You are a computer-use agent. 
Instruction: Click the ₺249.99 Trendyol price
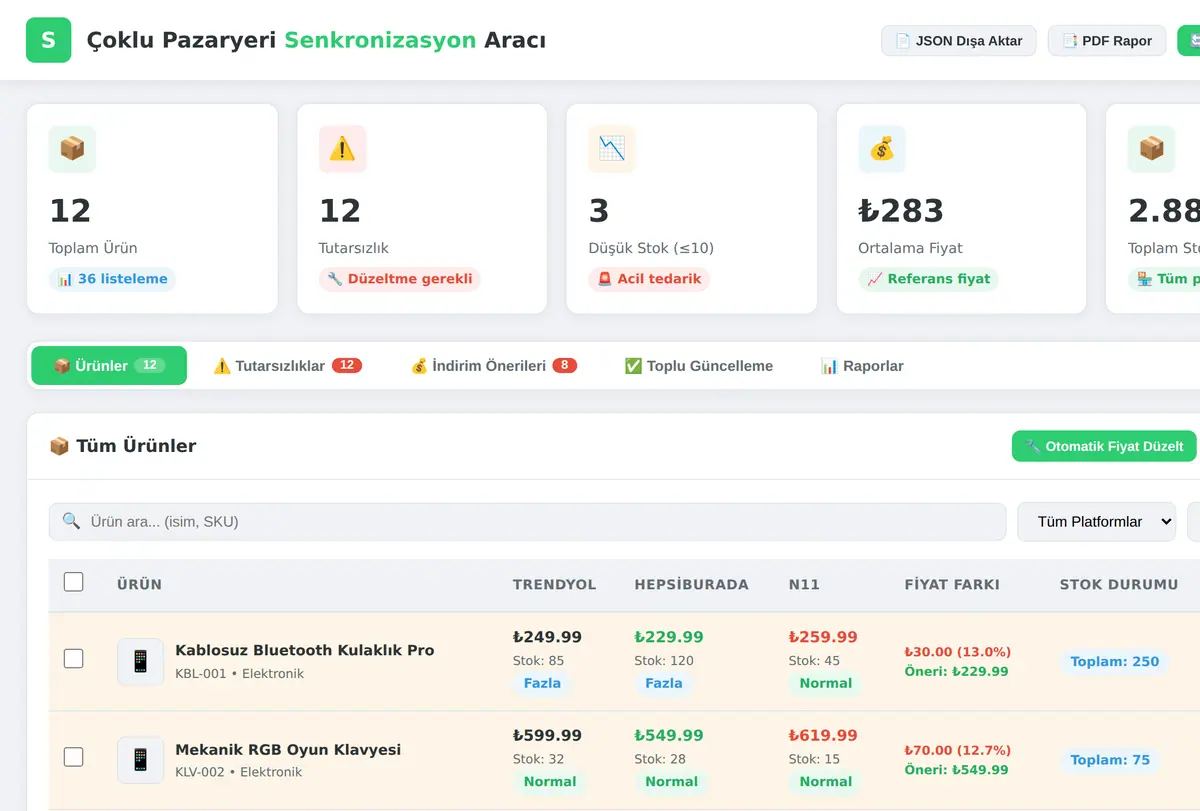click(x=547, y=637)
